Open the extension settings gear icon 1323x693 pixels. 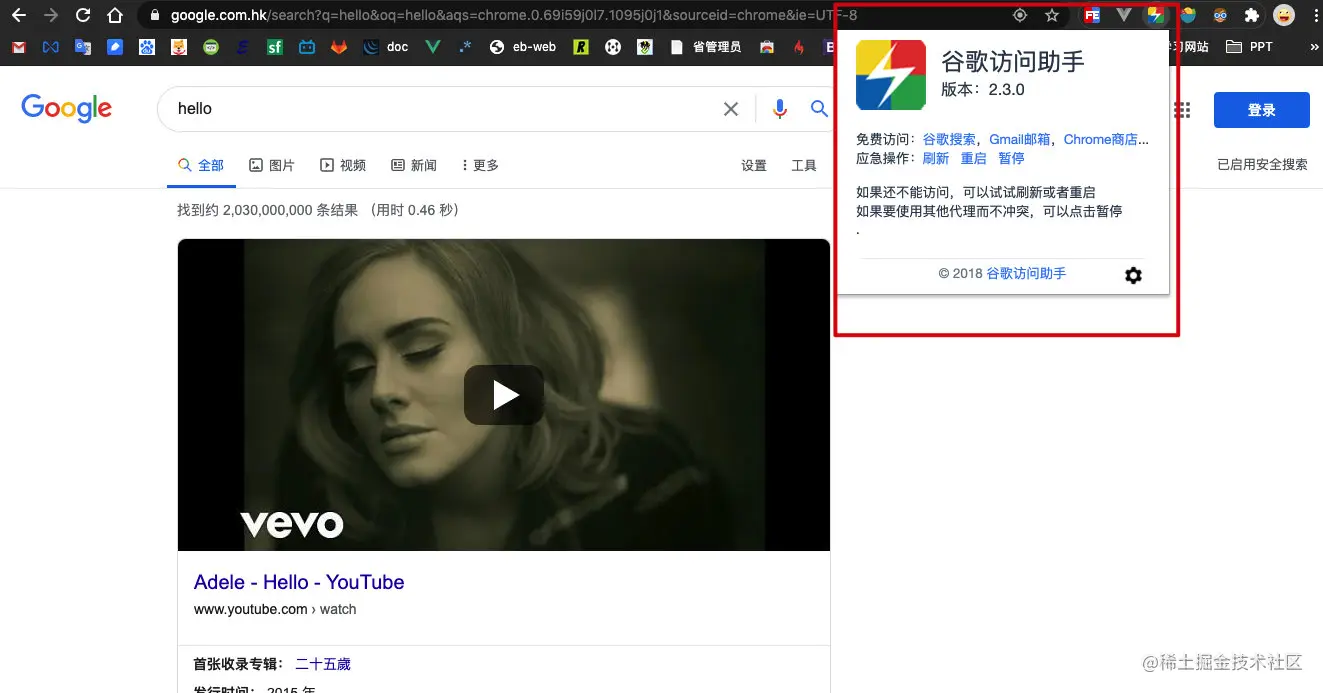click(x=1133, y=275)
